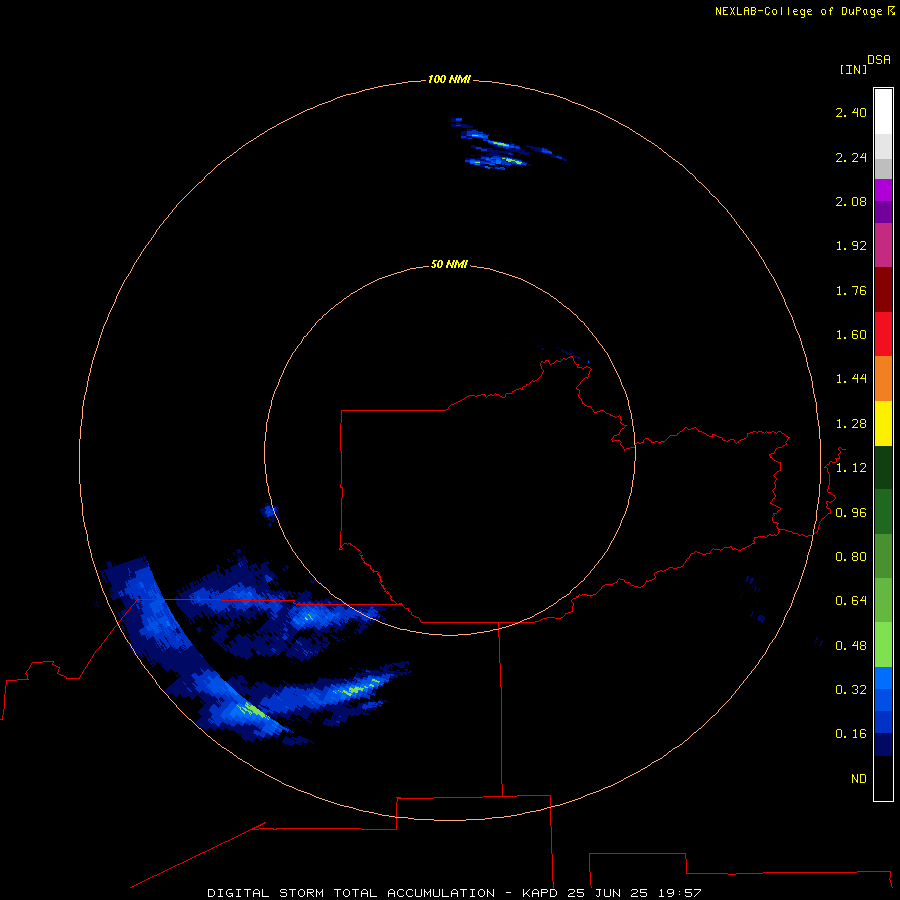Viewport: 900px width, 900px height.
Task: Click the dark navy legend swatch above ND
Action: (883, 744)
